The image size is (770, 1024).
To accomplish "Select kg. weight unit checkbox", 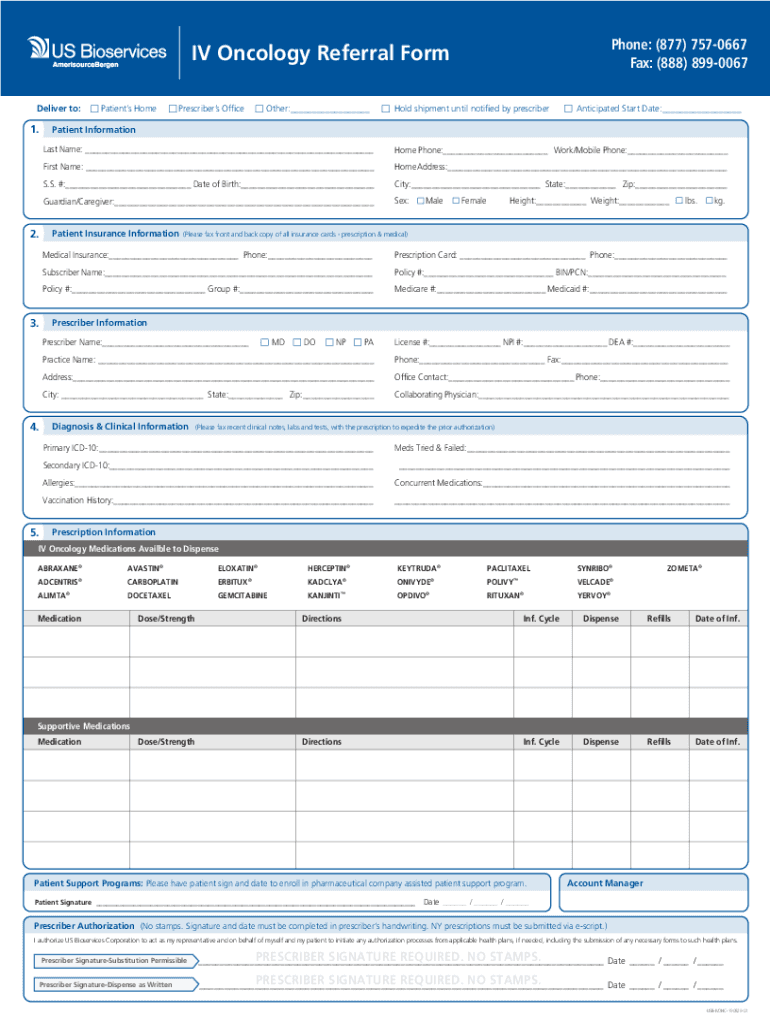I will 709,201.
